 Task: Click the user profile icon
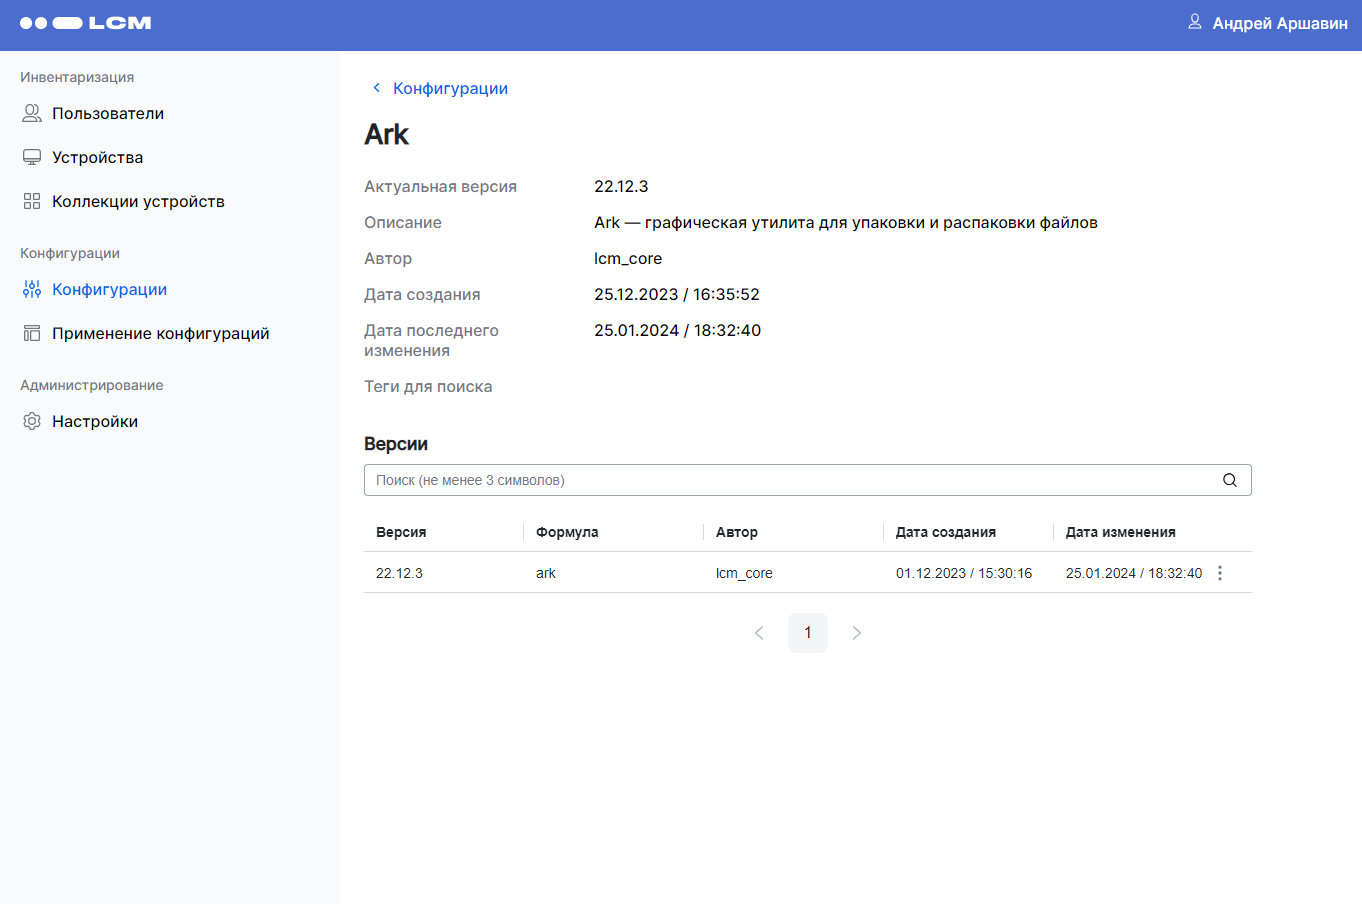pos(1194,22)
